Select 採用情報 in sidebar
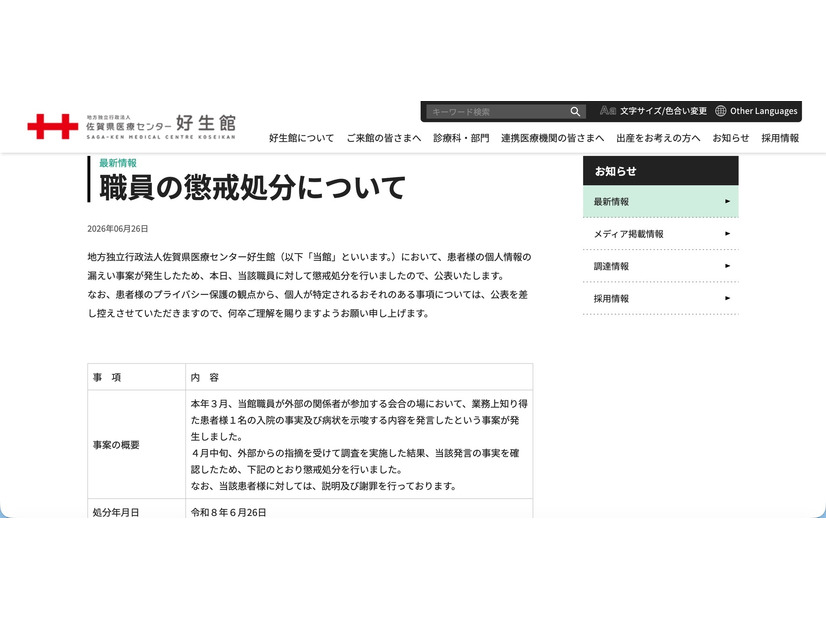This screenshot has width=826, height=620. coord(661,299)
